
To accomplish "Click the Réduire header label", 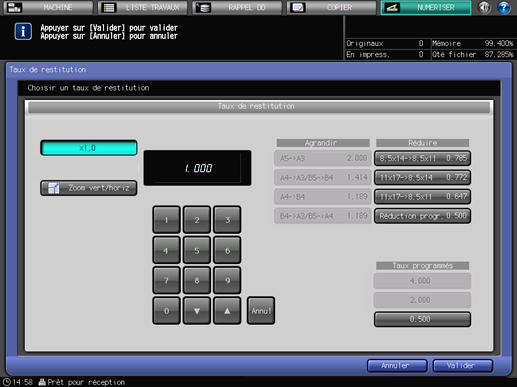I will 422,143.
